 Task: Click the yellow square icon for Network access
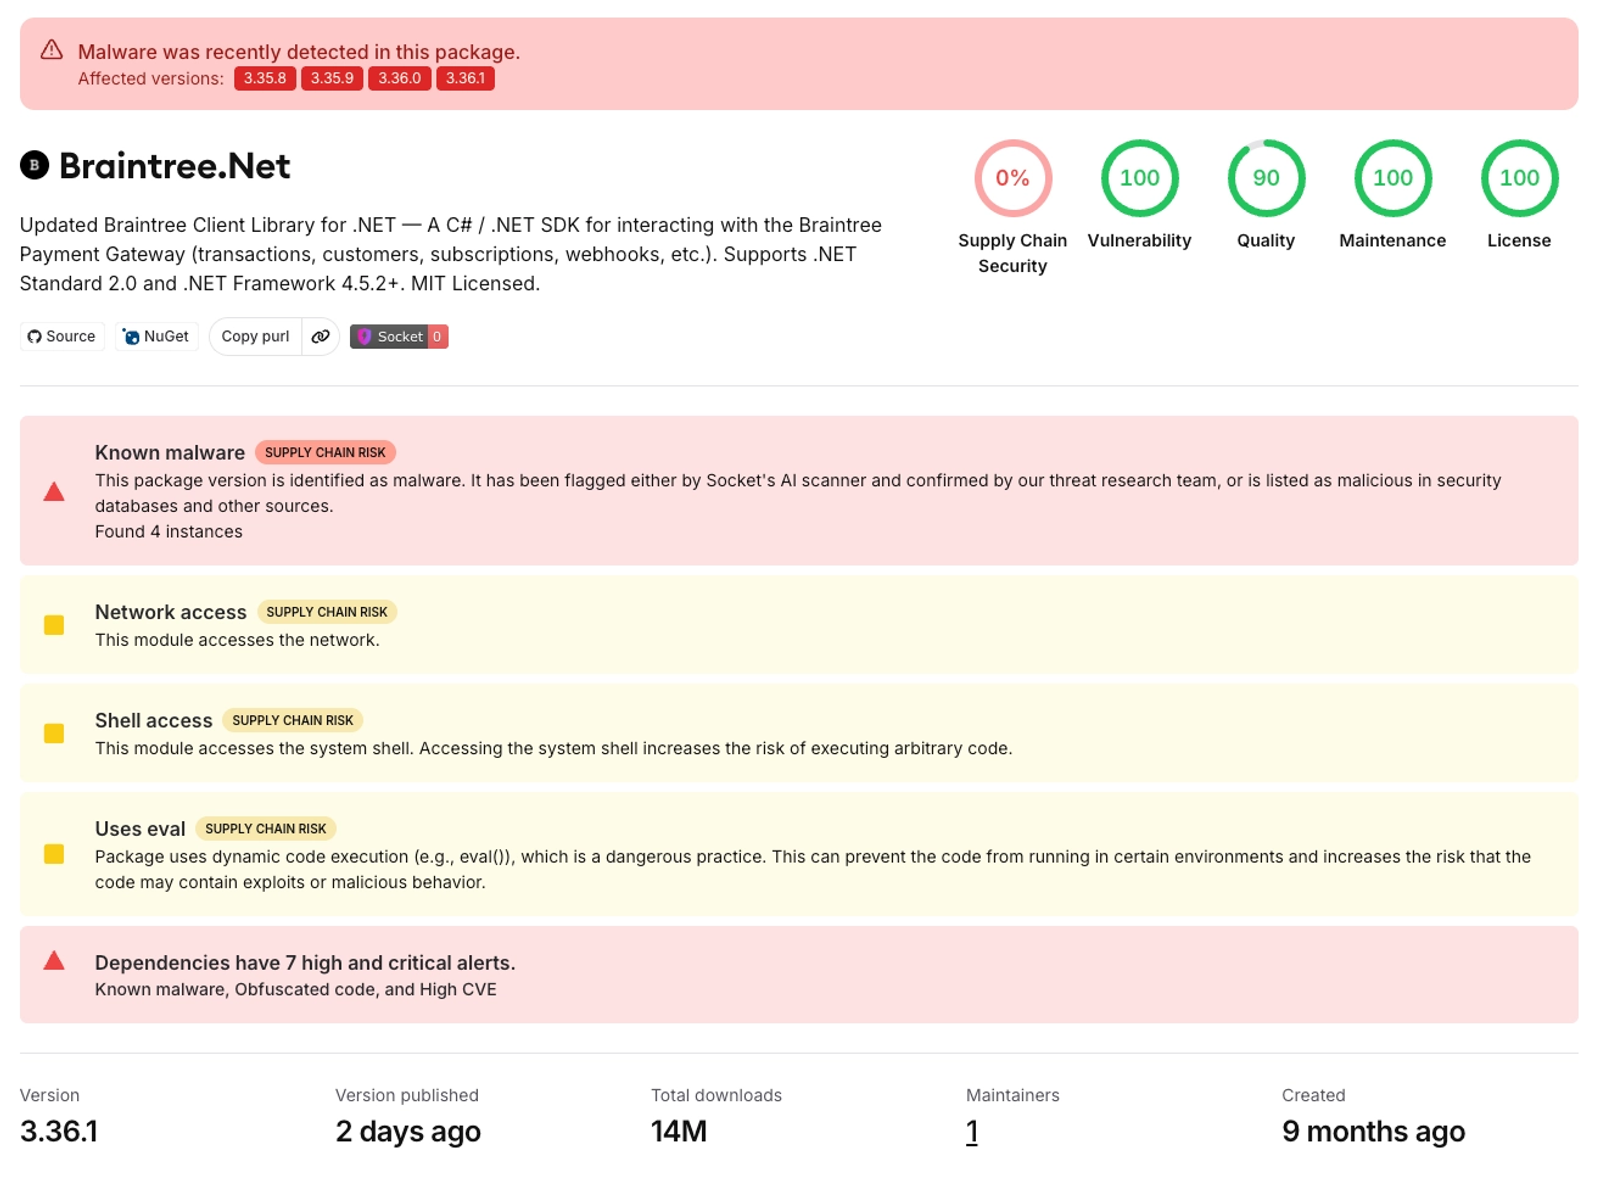(x=54, y=625)
